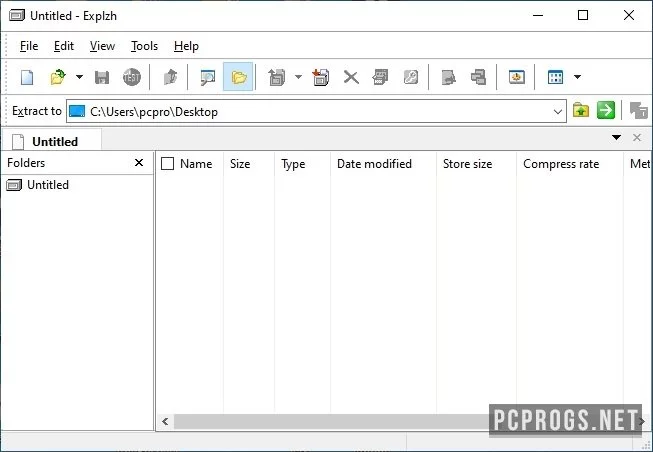
Task: Click the horizontal scrollbar left arrow
Action: tap(165, 422)
